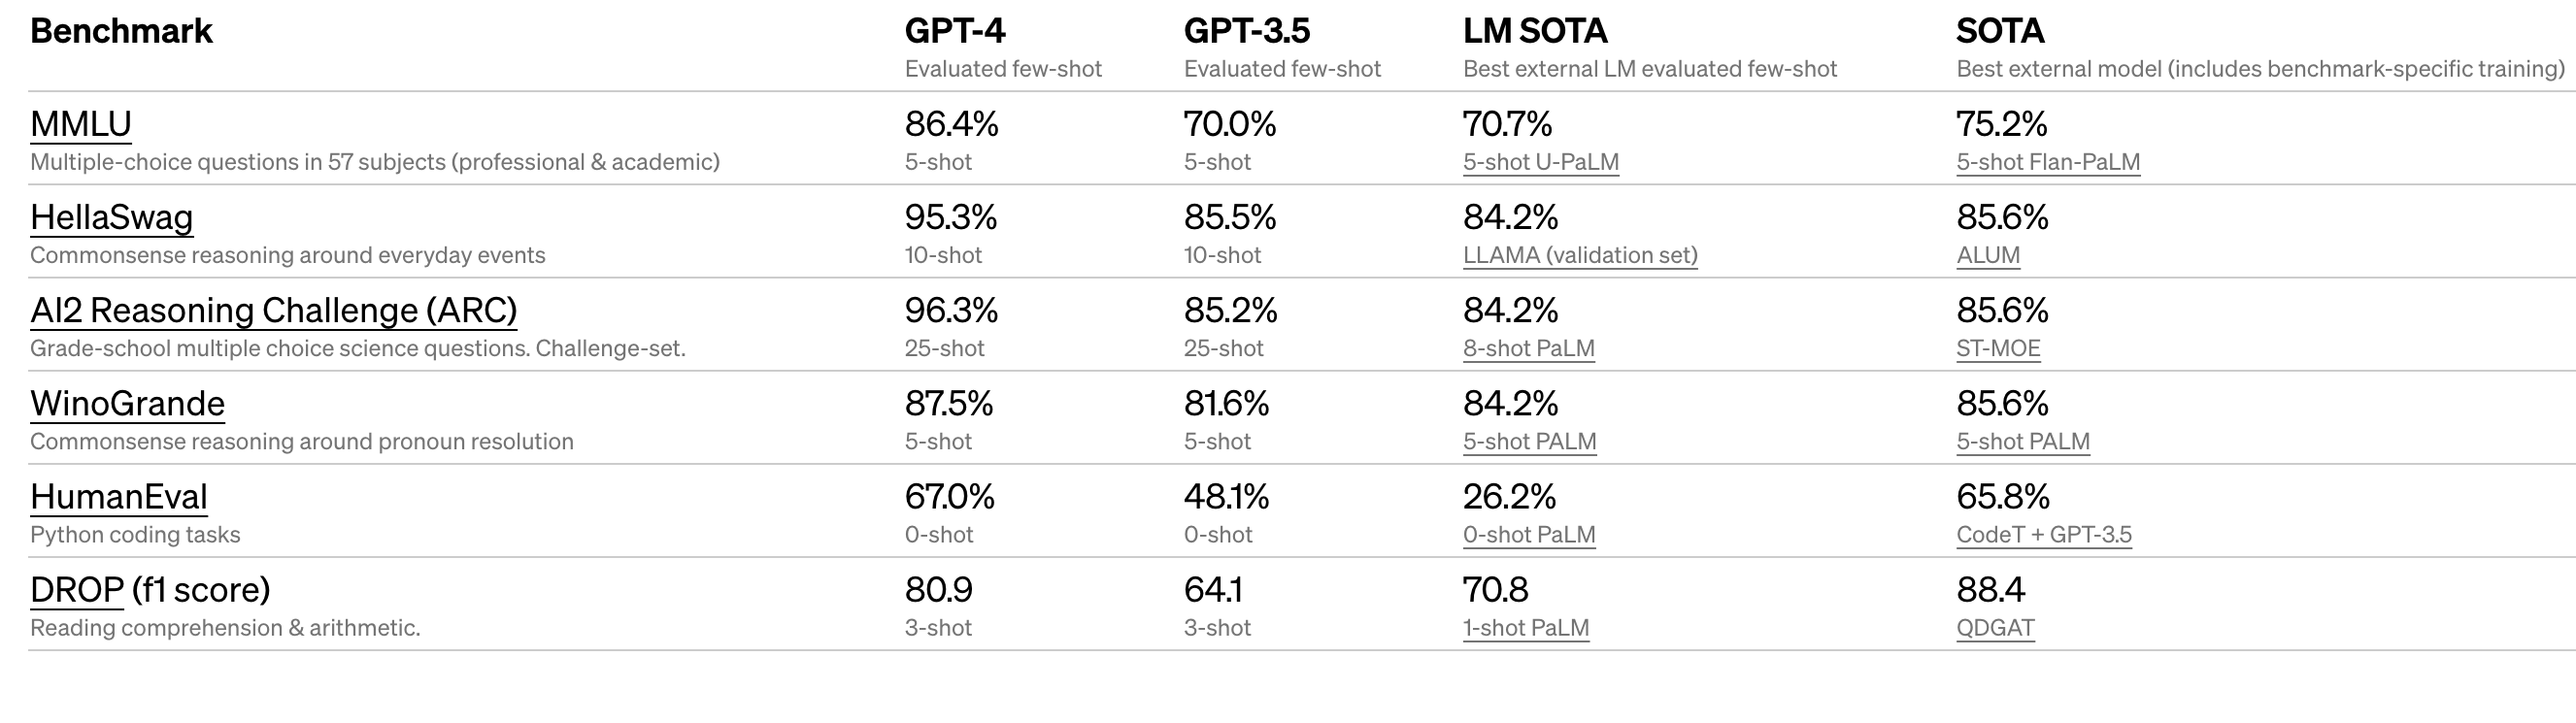Click the DROP benchmark link

tap(77, 589)
